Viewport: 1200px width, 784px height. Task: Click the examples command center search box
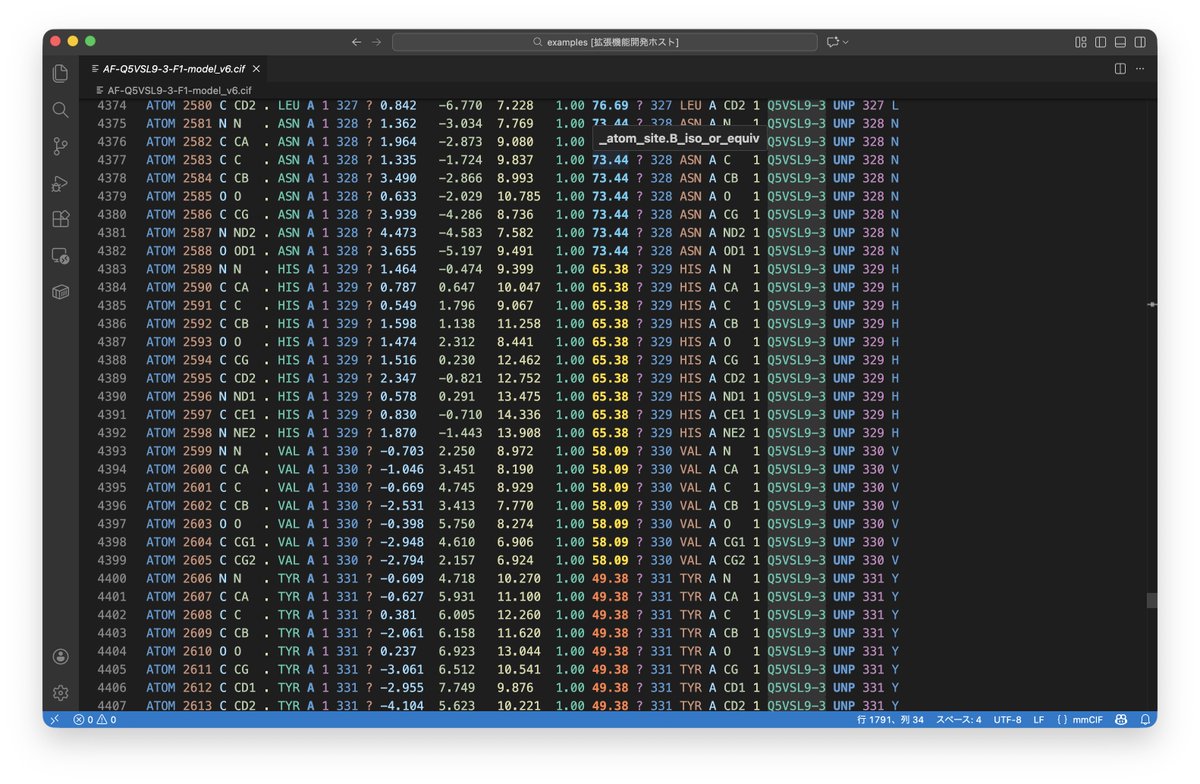[x=603, y=42]
